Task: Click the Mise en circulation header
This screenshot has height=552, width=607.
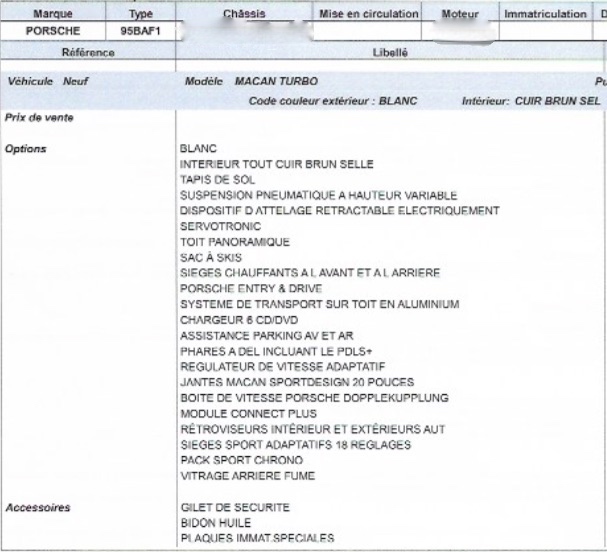Action: [369, 14]
